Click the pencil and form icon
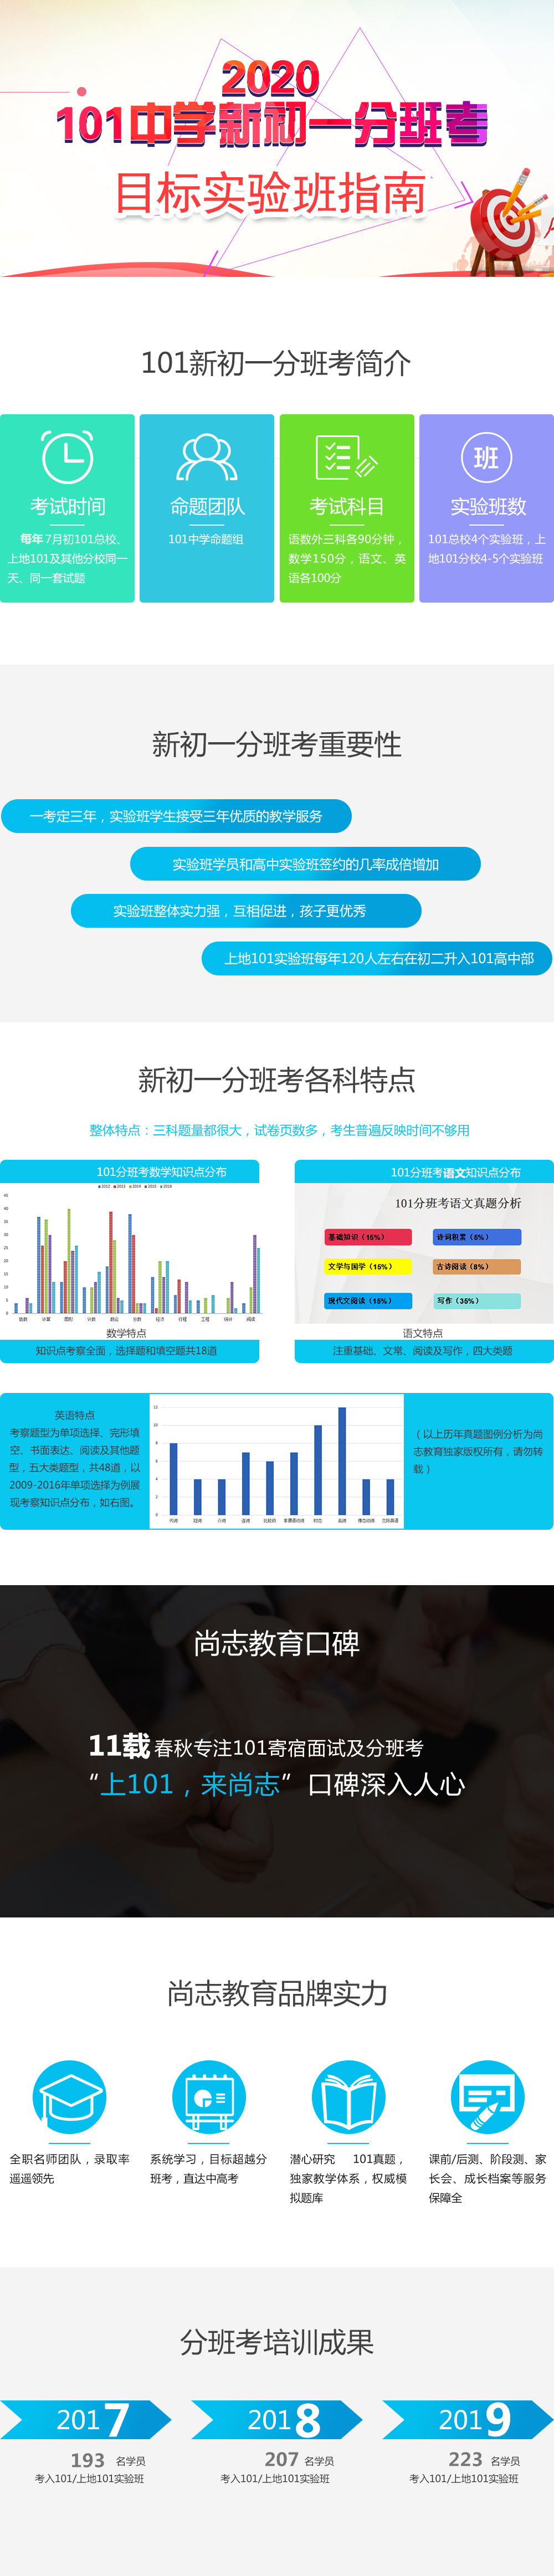Screen dimensions: 554x2576 [x=487, y=2097]
